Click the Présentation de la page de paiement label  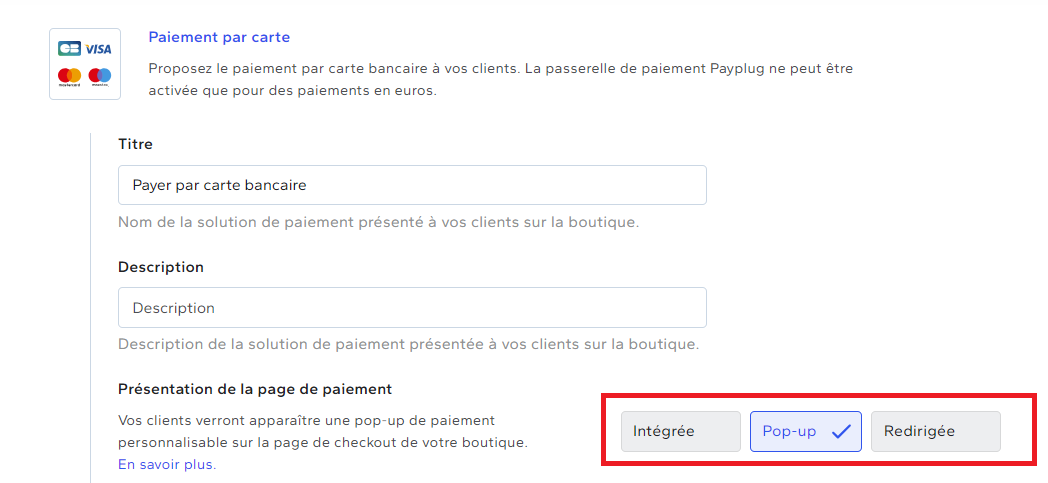click(255, 389)
